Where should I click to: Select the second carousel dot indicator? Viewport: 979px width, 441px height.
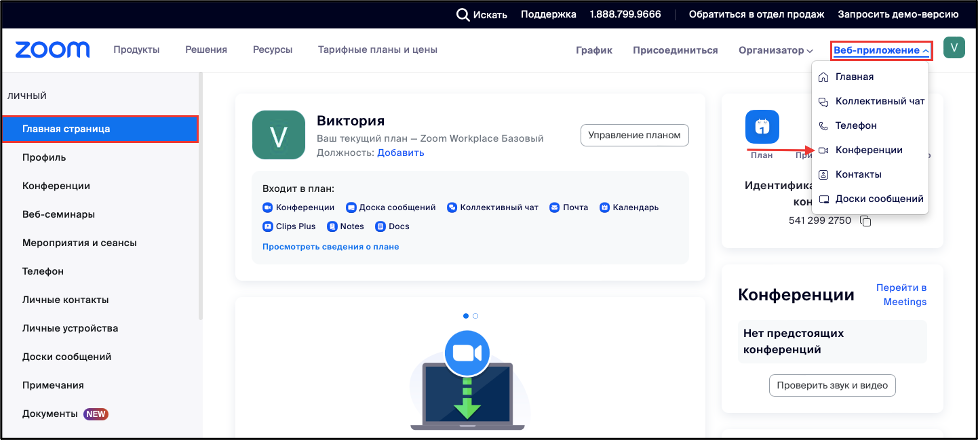pos(475,316)
